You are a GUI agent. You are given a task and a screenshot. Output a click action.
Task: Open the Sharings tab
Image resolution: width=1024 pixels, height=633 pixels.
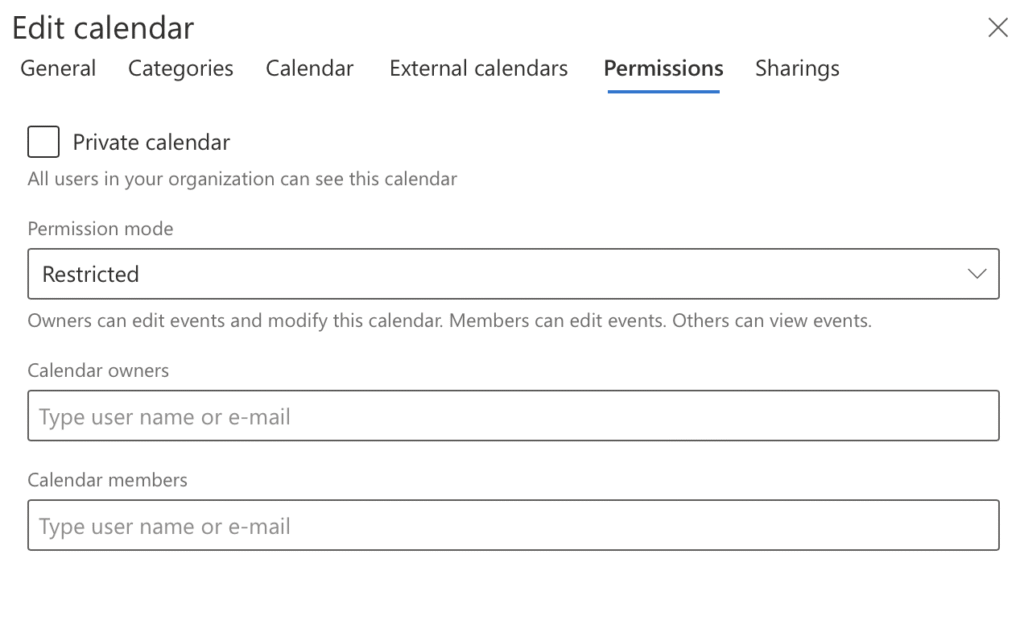coord(796,68)
